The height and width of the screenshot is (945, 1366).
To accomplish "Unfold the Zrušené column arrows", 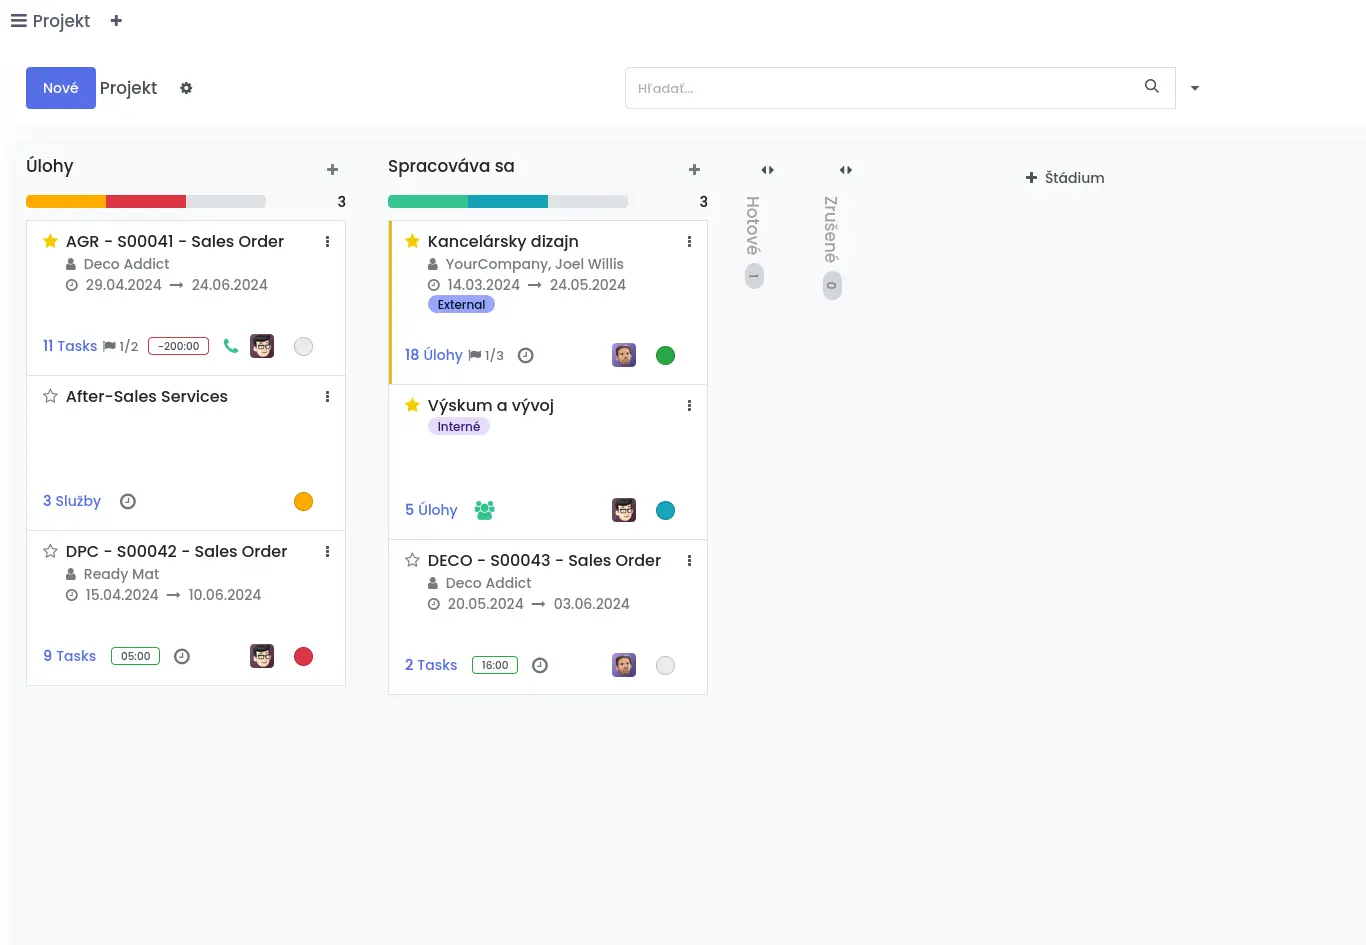I will (x=846, y=170).
